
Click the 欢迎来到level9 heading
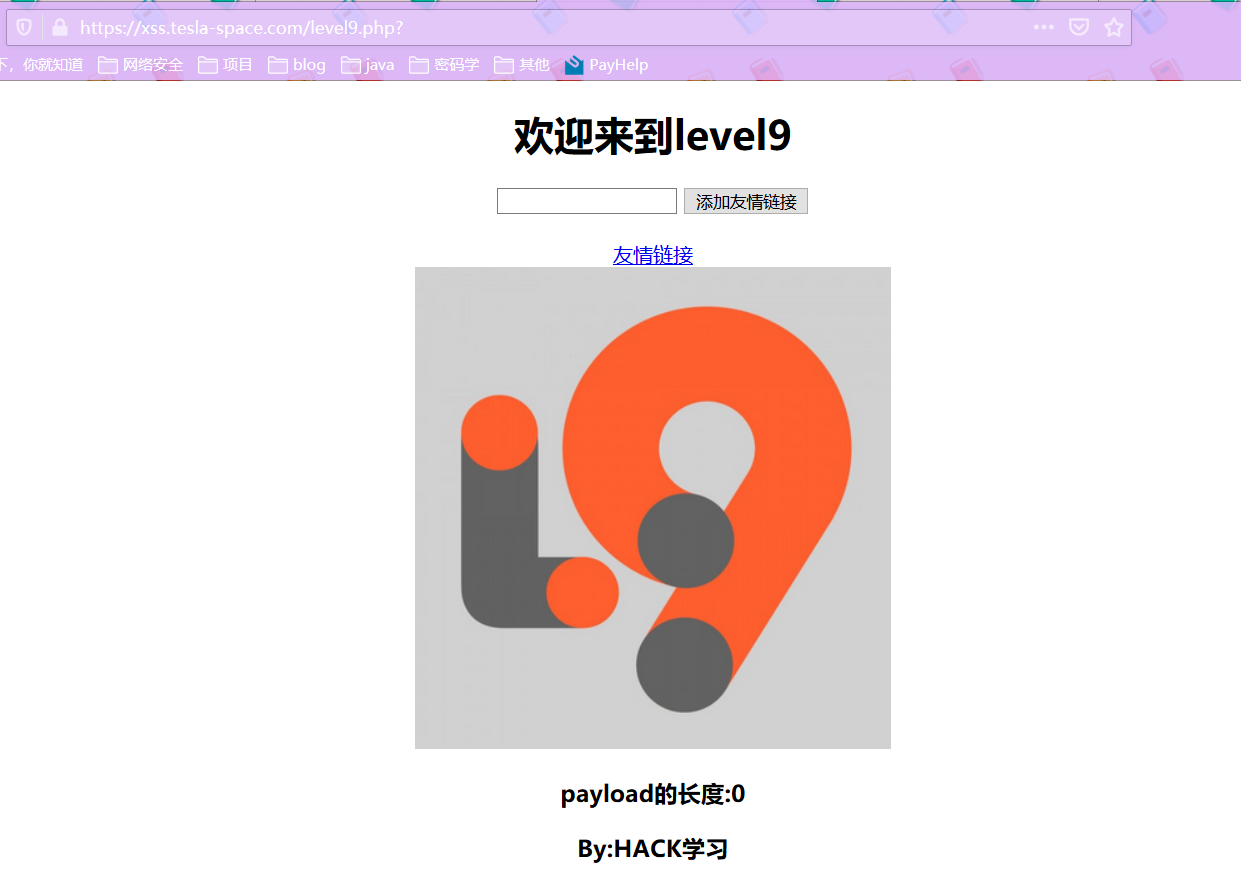pyautogui.click(x=653, y=136)
